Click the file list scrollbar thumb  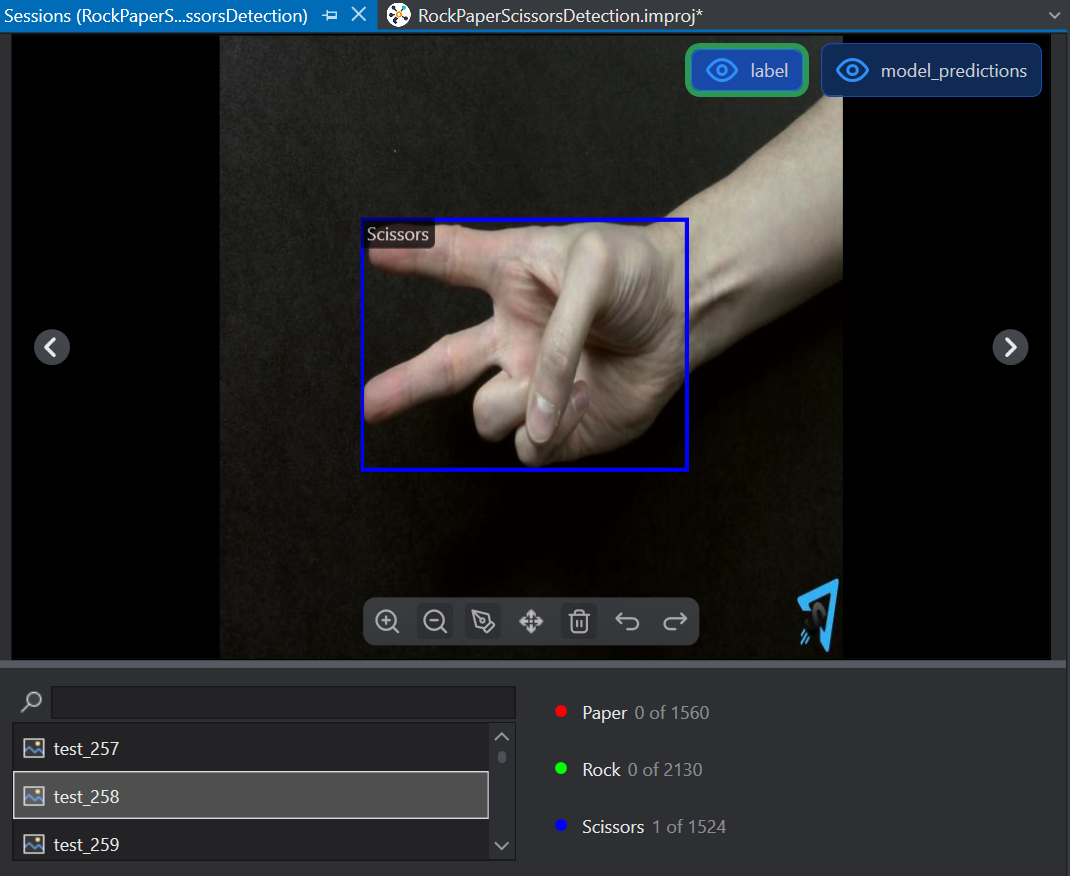(x=502, y=757)
